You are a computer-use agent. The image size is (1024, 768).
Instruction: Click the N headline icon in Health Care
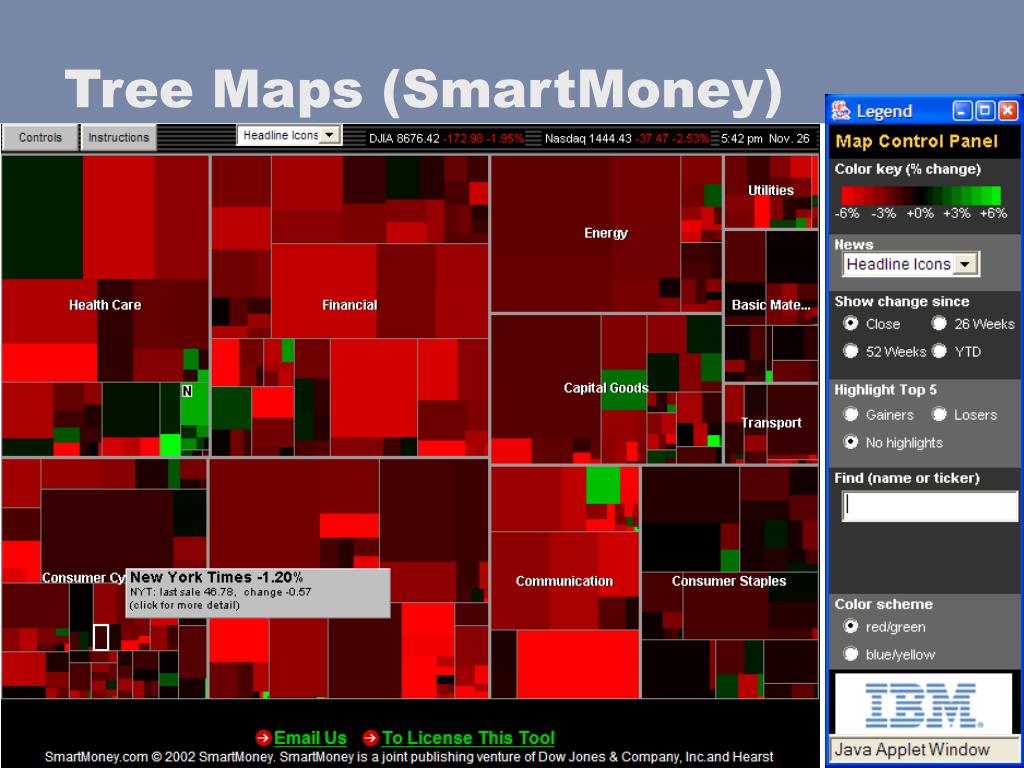tap(187, 391)
